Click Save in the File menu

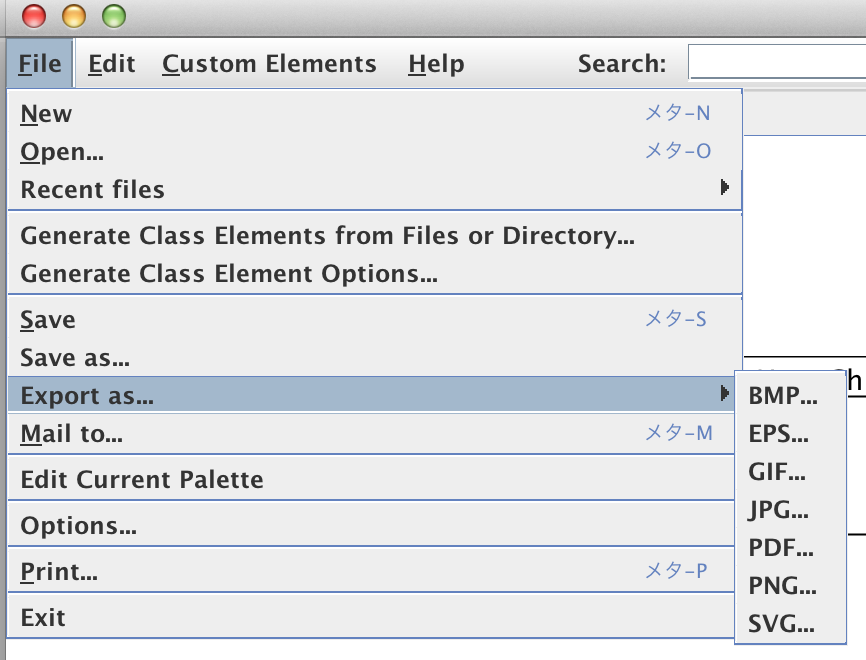coord(374,320)
